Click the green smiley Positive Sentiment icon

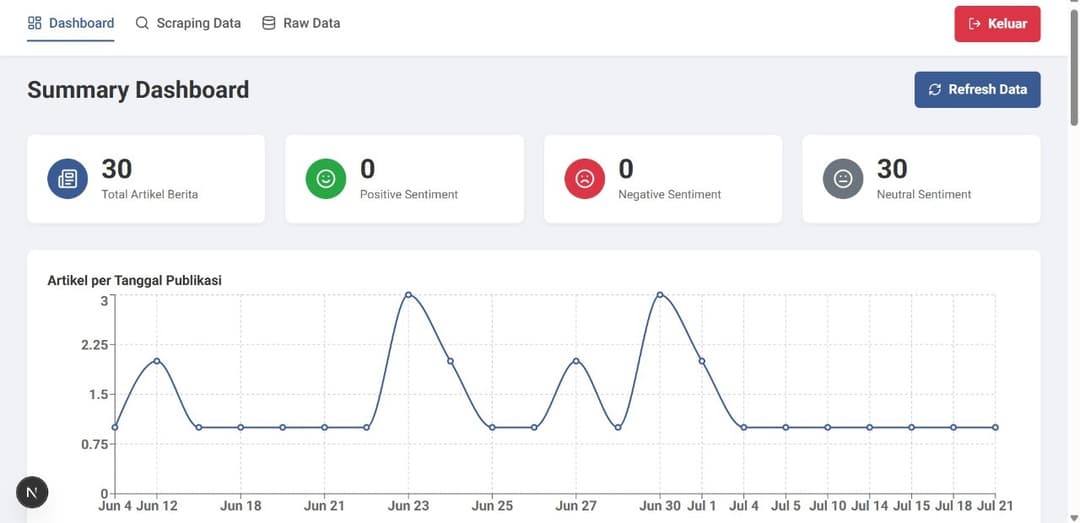326,179
